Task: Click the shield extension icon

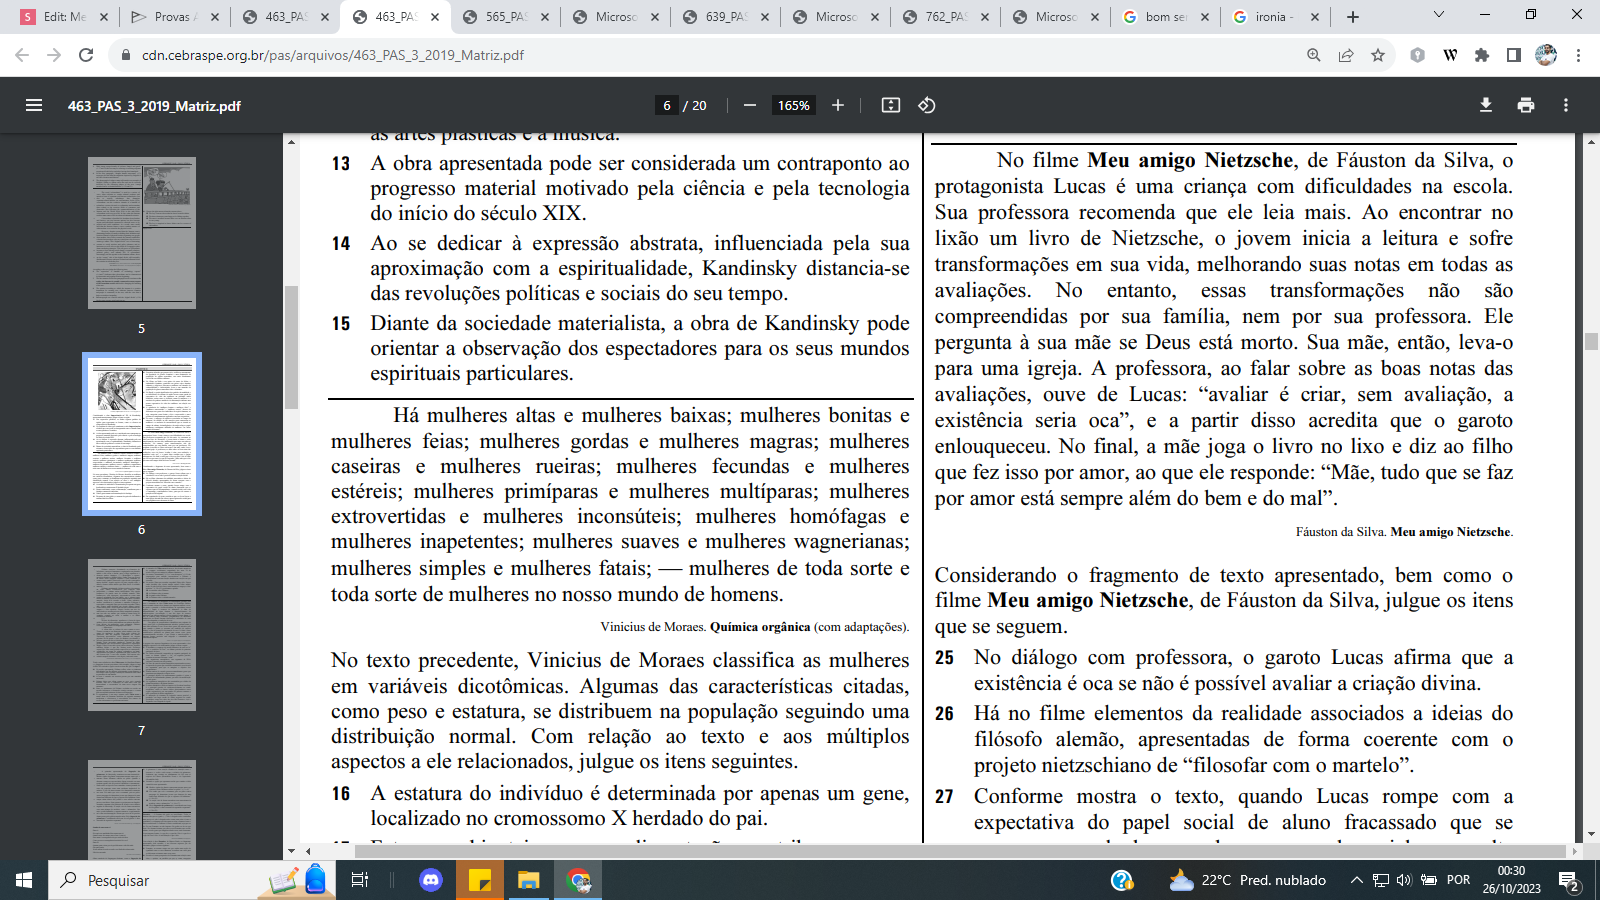Action: tap(1417, 55)
